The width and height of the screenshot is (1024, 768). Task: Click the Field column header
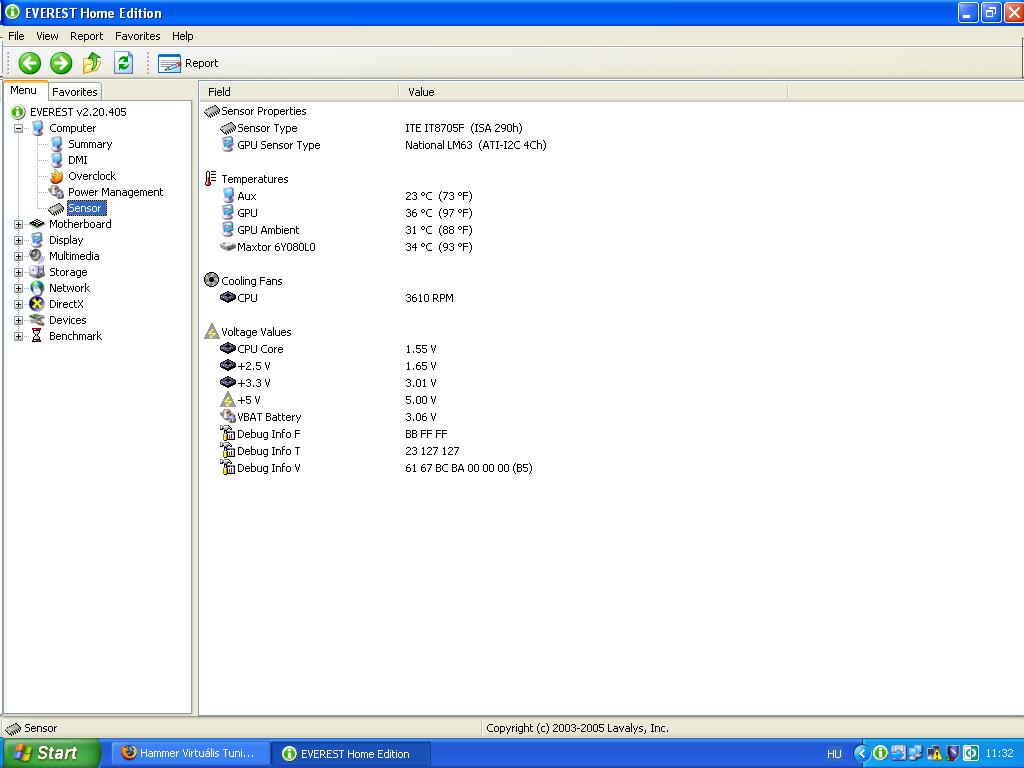tap(300, 92)
